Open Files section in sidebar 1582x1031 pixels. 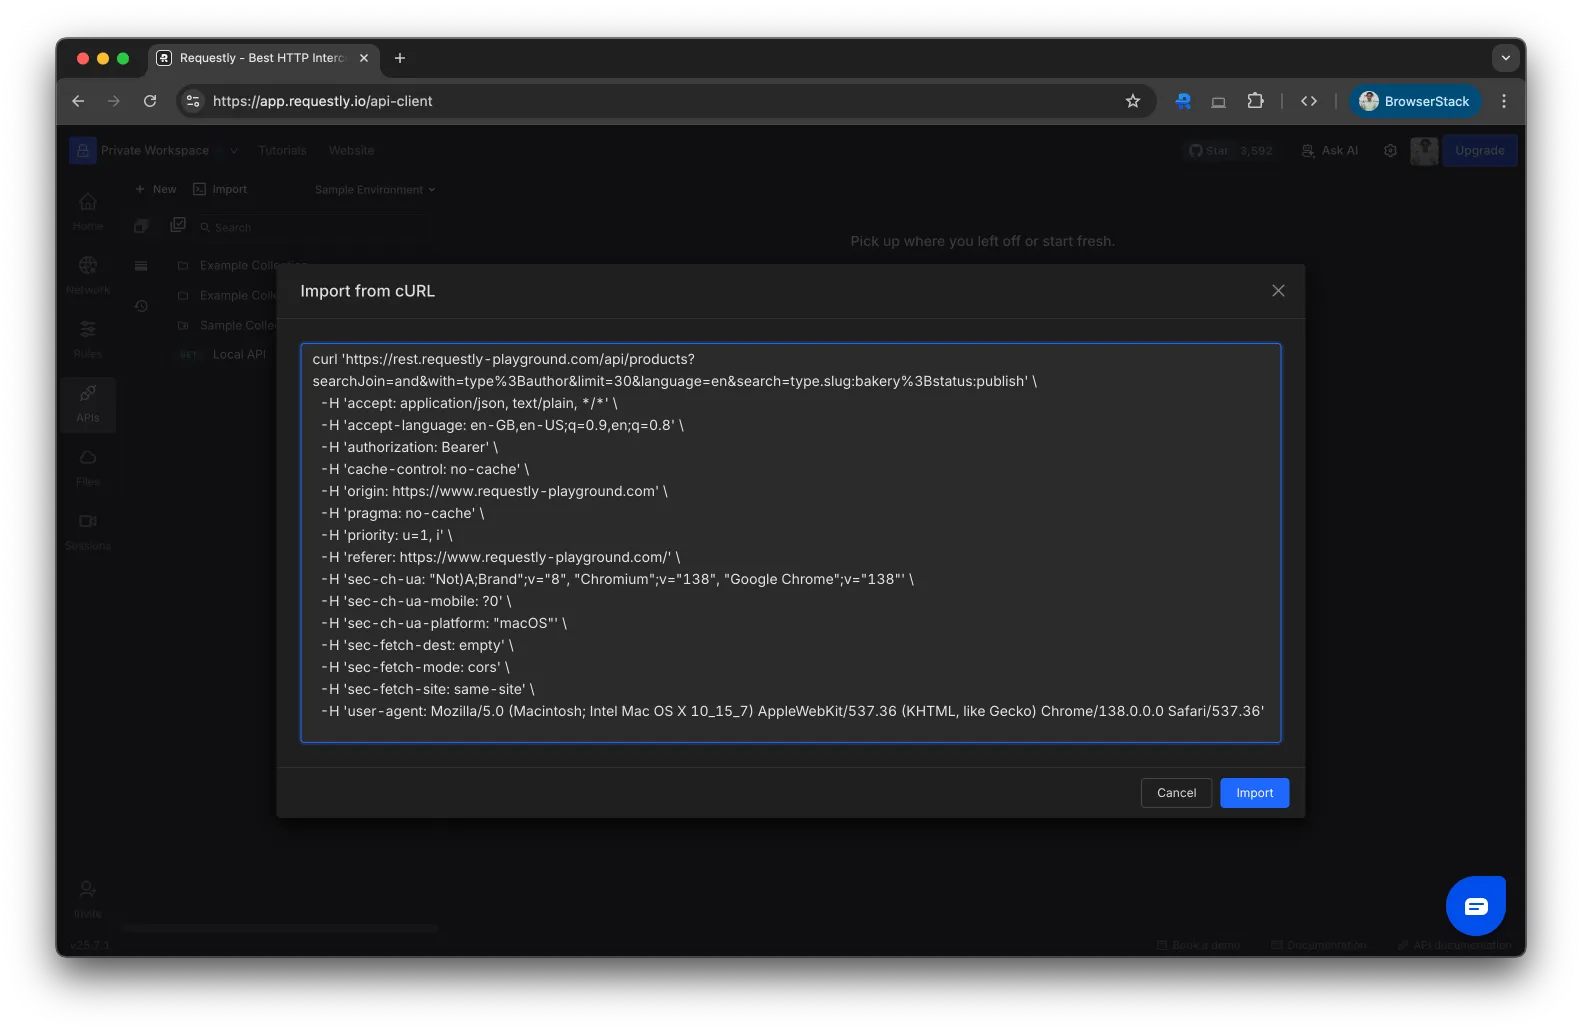[88, 466]
